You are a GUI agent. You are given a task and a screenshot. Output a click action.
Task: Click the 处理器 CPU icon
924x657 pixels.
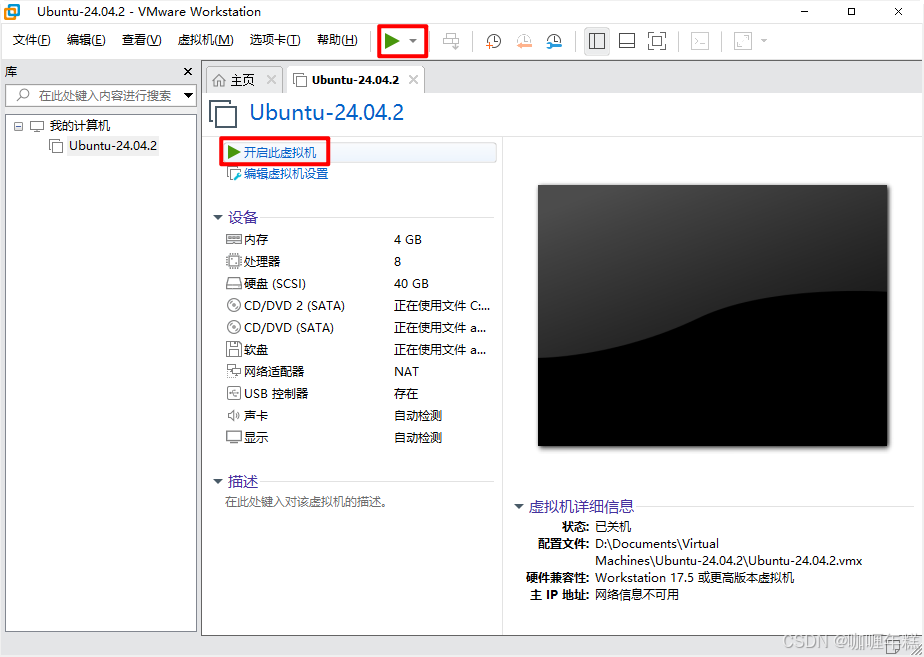pyautogui.click(x=233, y=261)
